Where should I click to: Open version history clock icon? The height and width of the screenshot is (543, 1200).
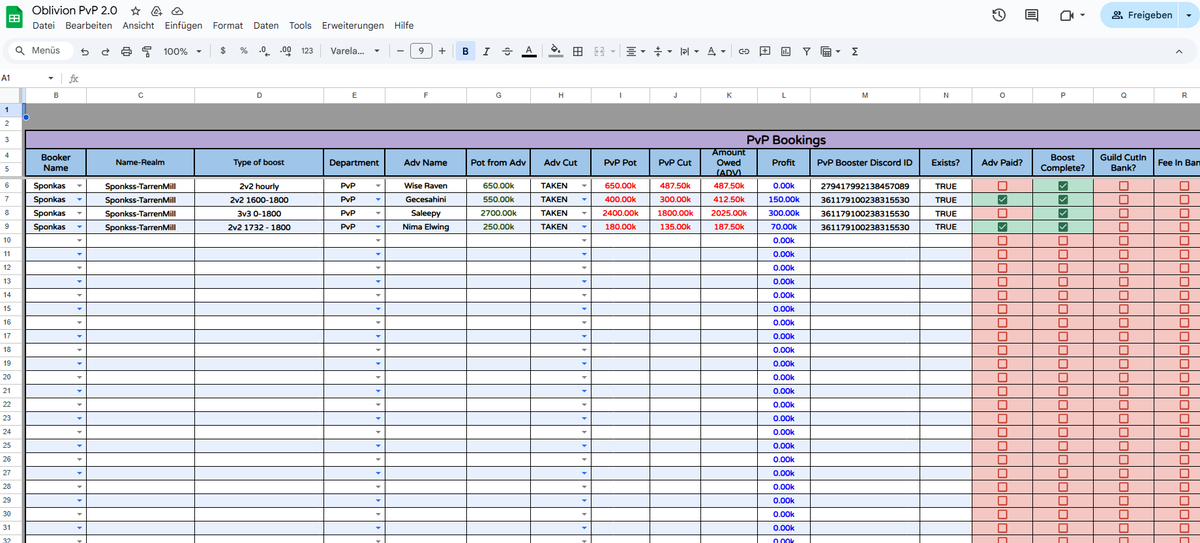point(998,15)
